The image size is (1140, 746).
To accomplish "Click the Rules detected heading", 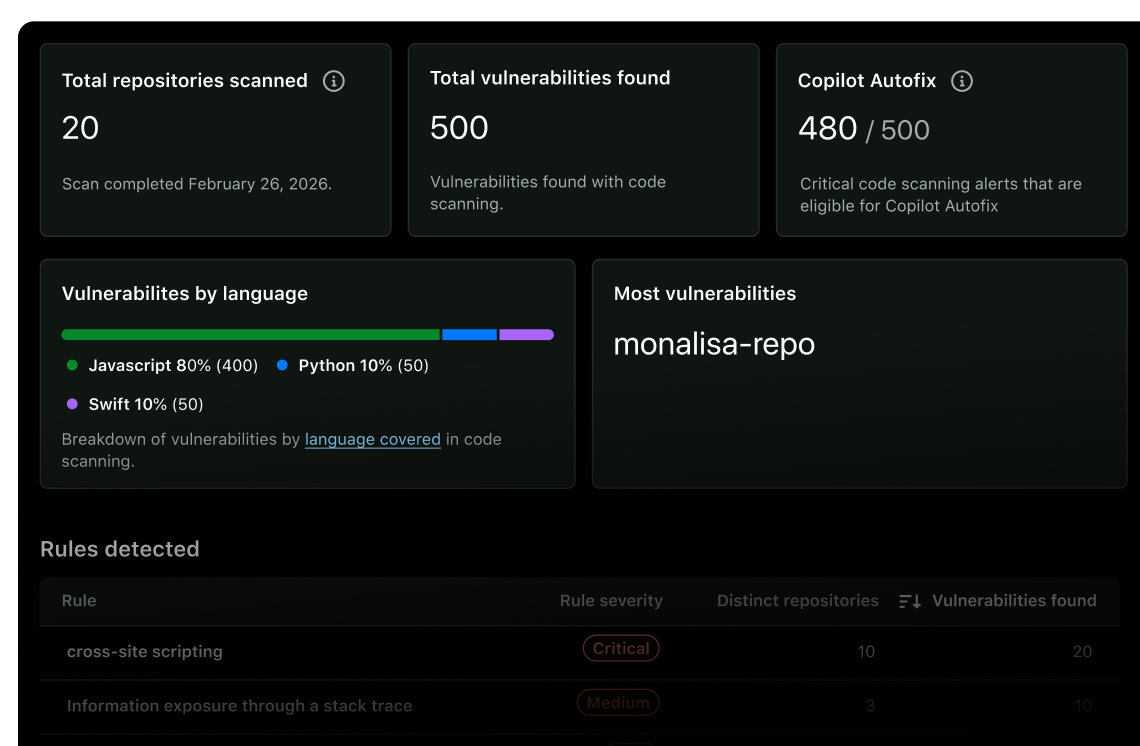I will (x=120, y=549).
